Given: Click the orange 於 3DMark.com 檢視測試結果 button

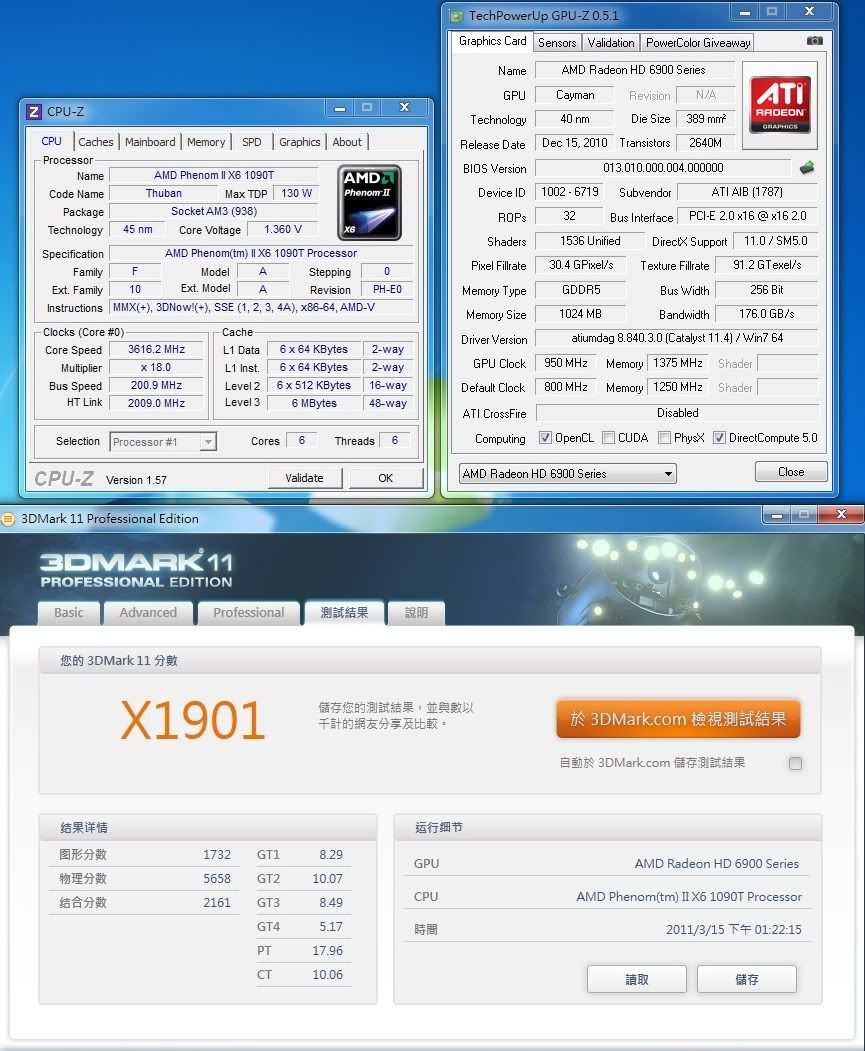Looking at the screenshot, I should point(678,719).
